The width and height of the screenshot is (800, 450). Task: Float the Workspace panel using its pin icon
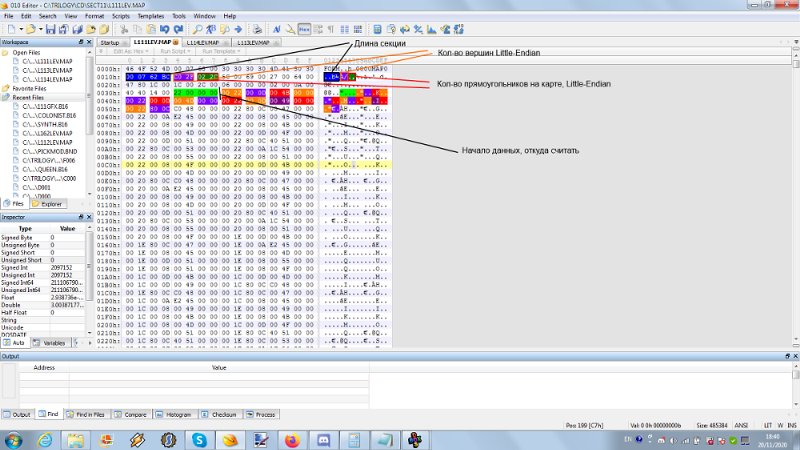(81, 42)
